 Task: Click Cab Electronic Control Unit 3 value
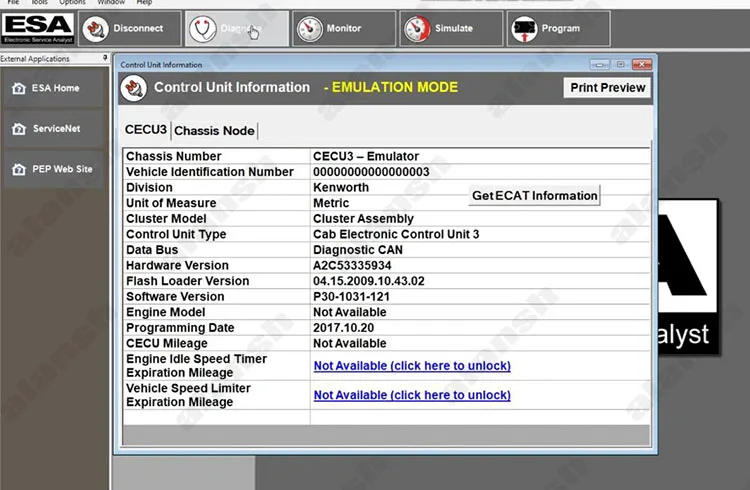(396, 234)
